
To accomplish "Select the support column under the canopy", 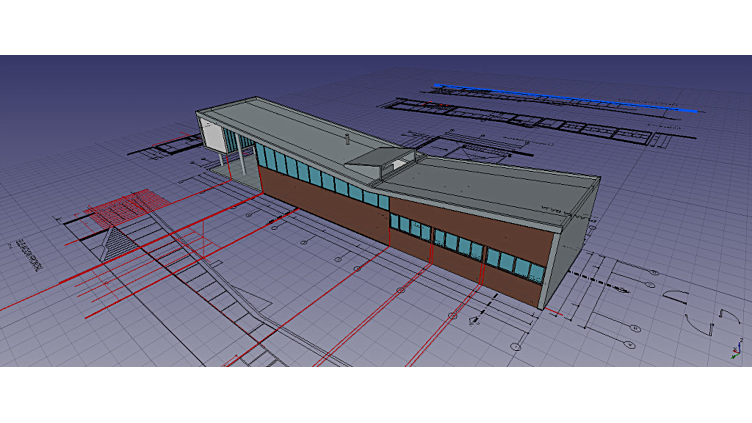I will point(223,163).
